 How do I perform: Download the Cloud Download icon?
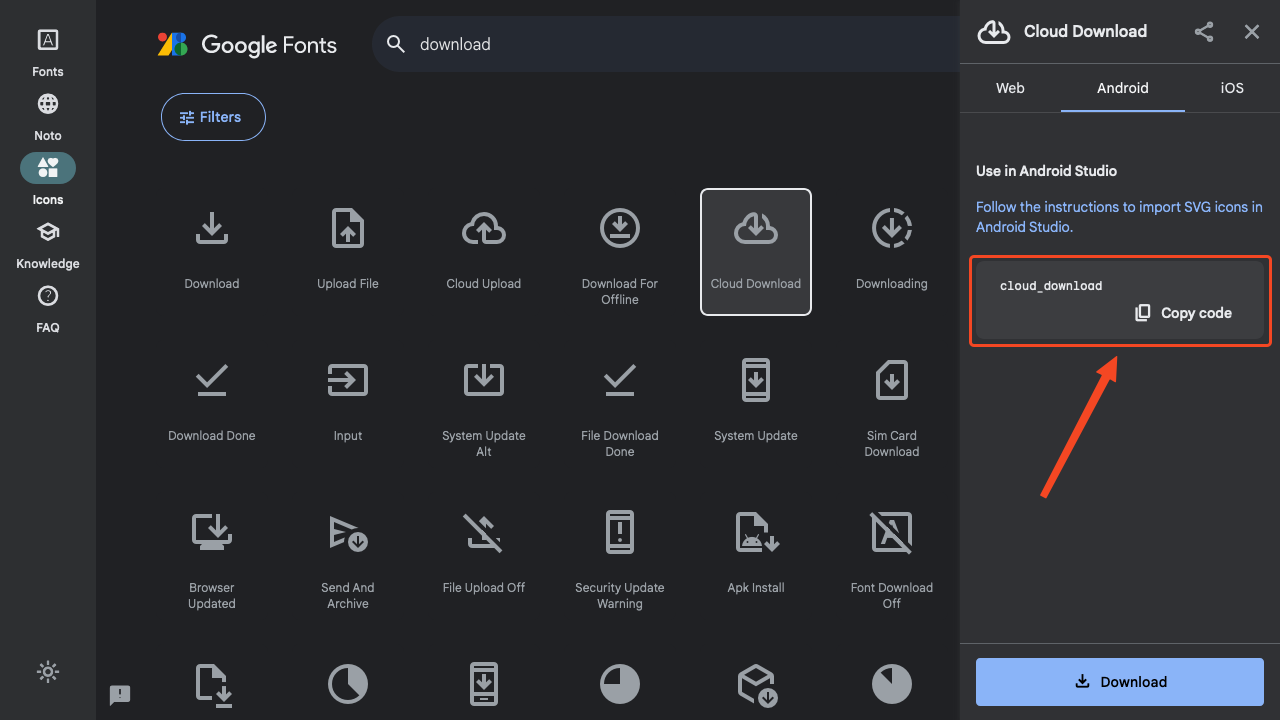tap(1119, 682)
